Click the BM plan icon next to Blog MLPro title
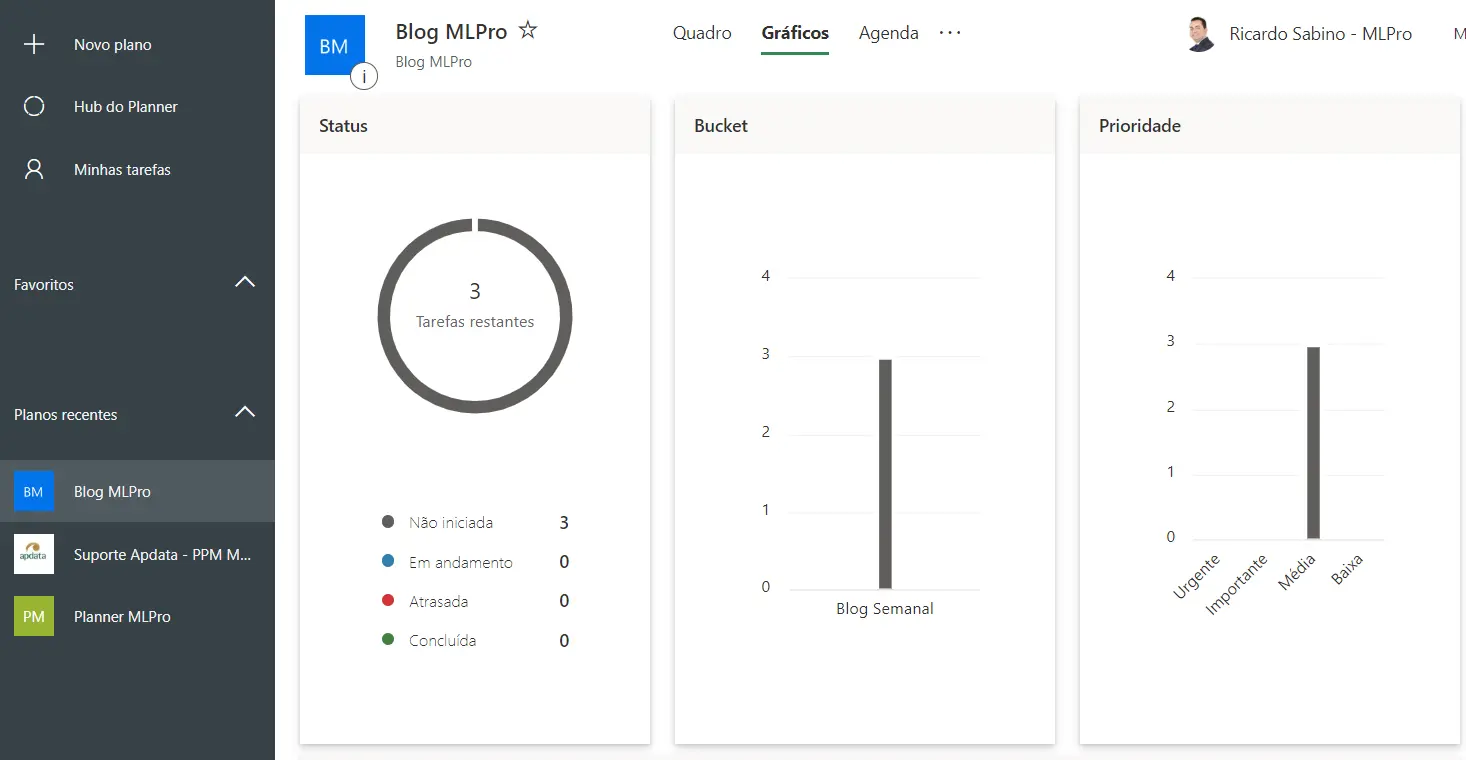 [x=335, y=46]
